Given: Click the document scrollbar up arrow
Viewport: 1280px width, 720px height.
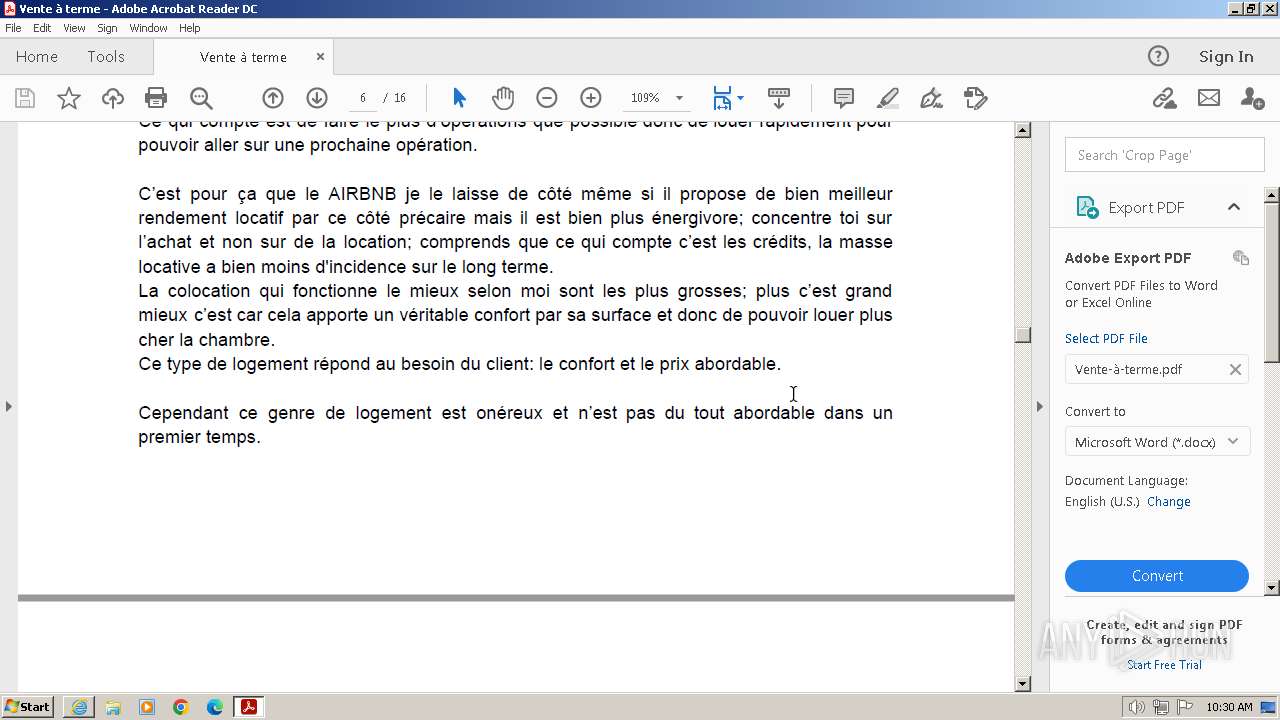Looking at the screenshot, I should click(1022, 130).
